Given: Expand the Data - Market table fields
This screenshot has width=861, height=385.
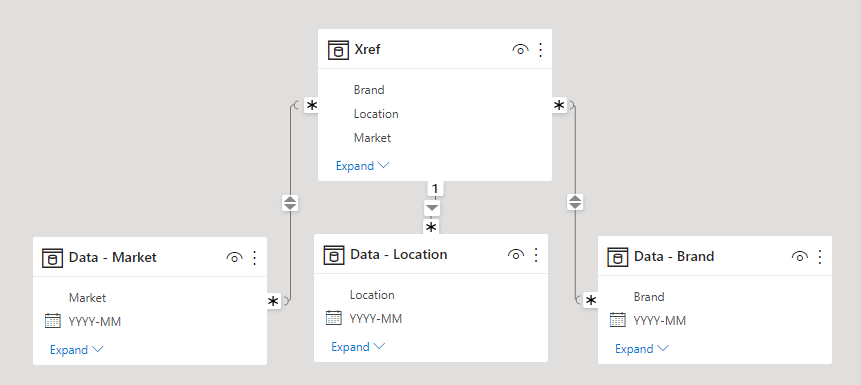Looking at the screenshot, I should point(76,350).
